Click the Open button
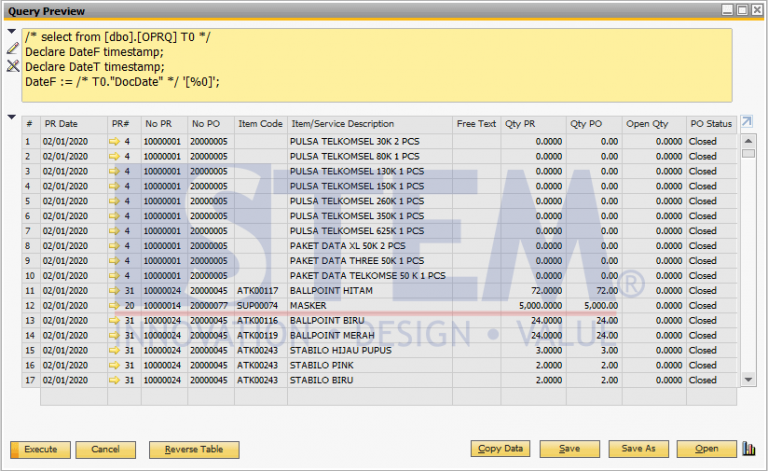 tap(706, 448)
